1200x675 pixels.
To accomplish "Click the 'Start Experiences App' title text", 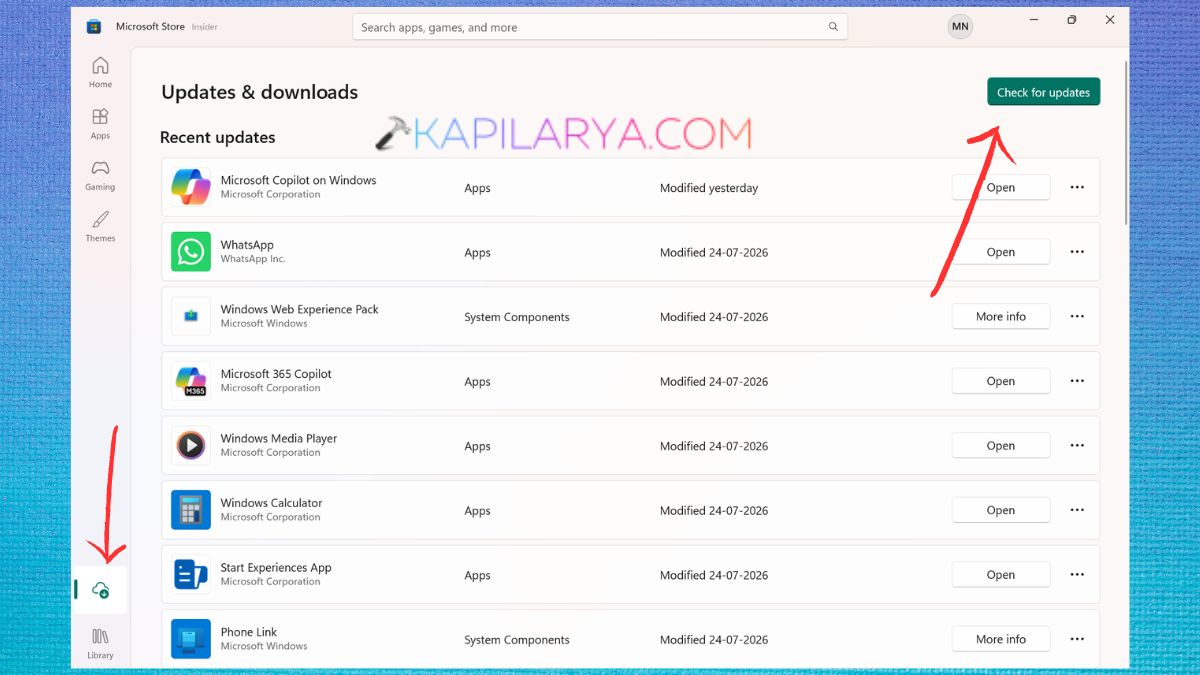I will (x=276, y=567).
